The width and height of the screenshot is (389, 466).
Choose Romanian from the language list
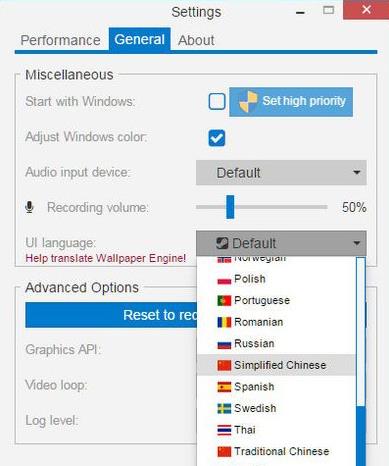(276, 322)
